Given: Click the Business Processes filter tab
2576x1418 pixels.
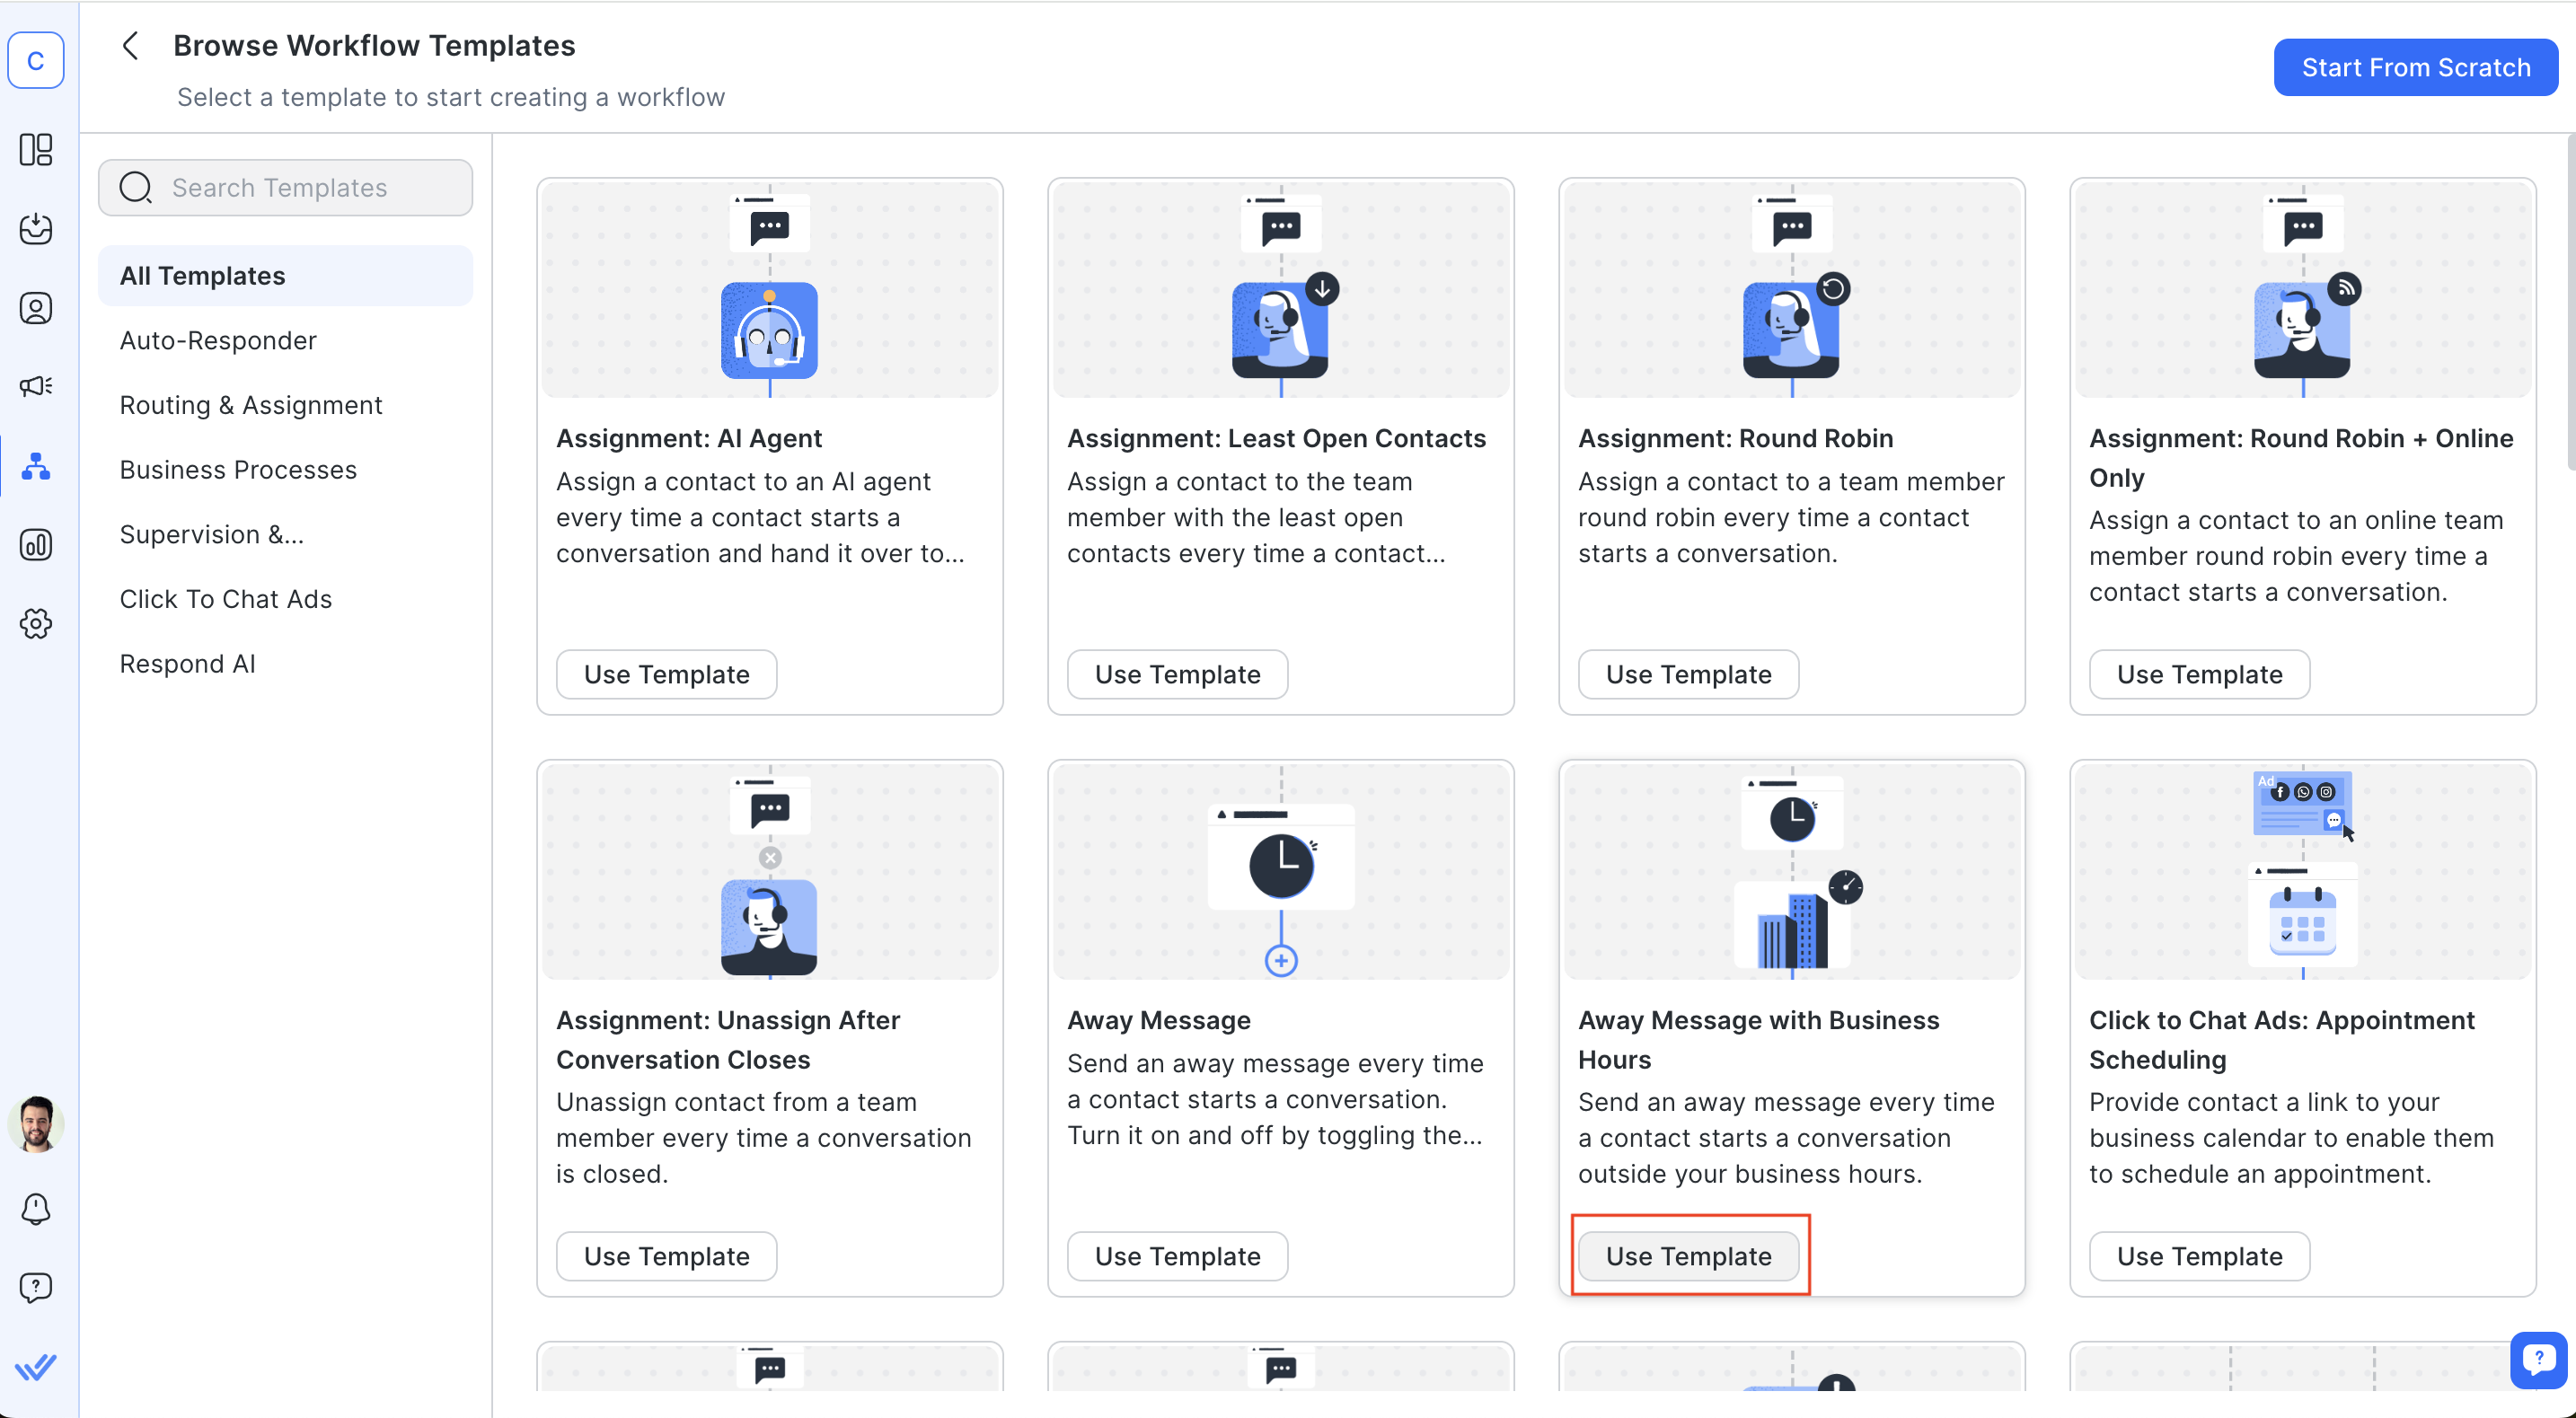Looking at the screenshot, I should click(x=237, y=470).
